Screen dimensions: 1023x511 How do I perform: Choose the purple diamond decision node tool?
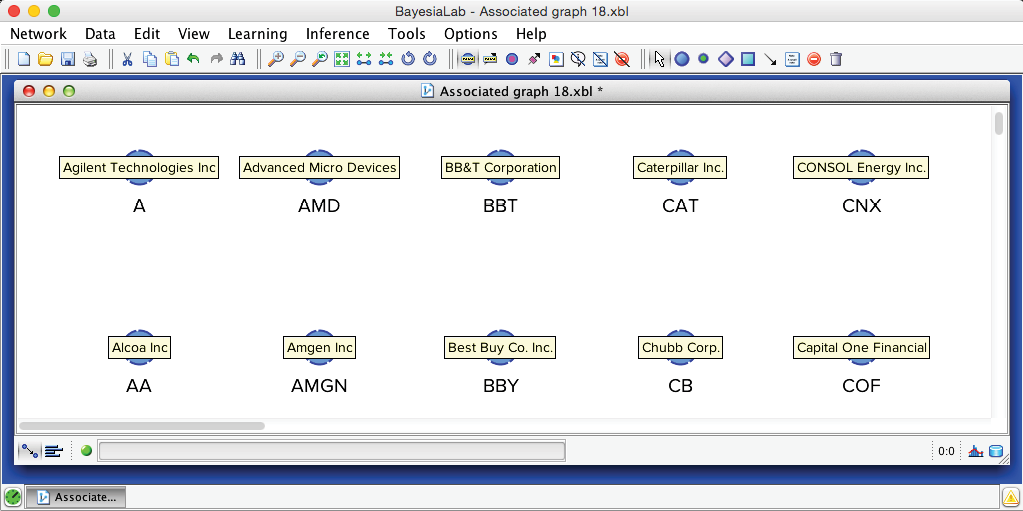pyautogui.click(x=726, y=59)
